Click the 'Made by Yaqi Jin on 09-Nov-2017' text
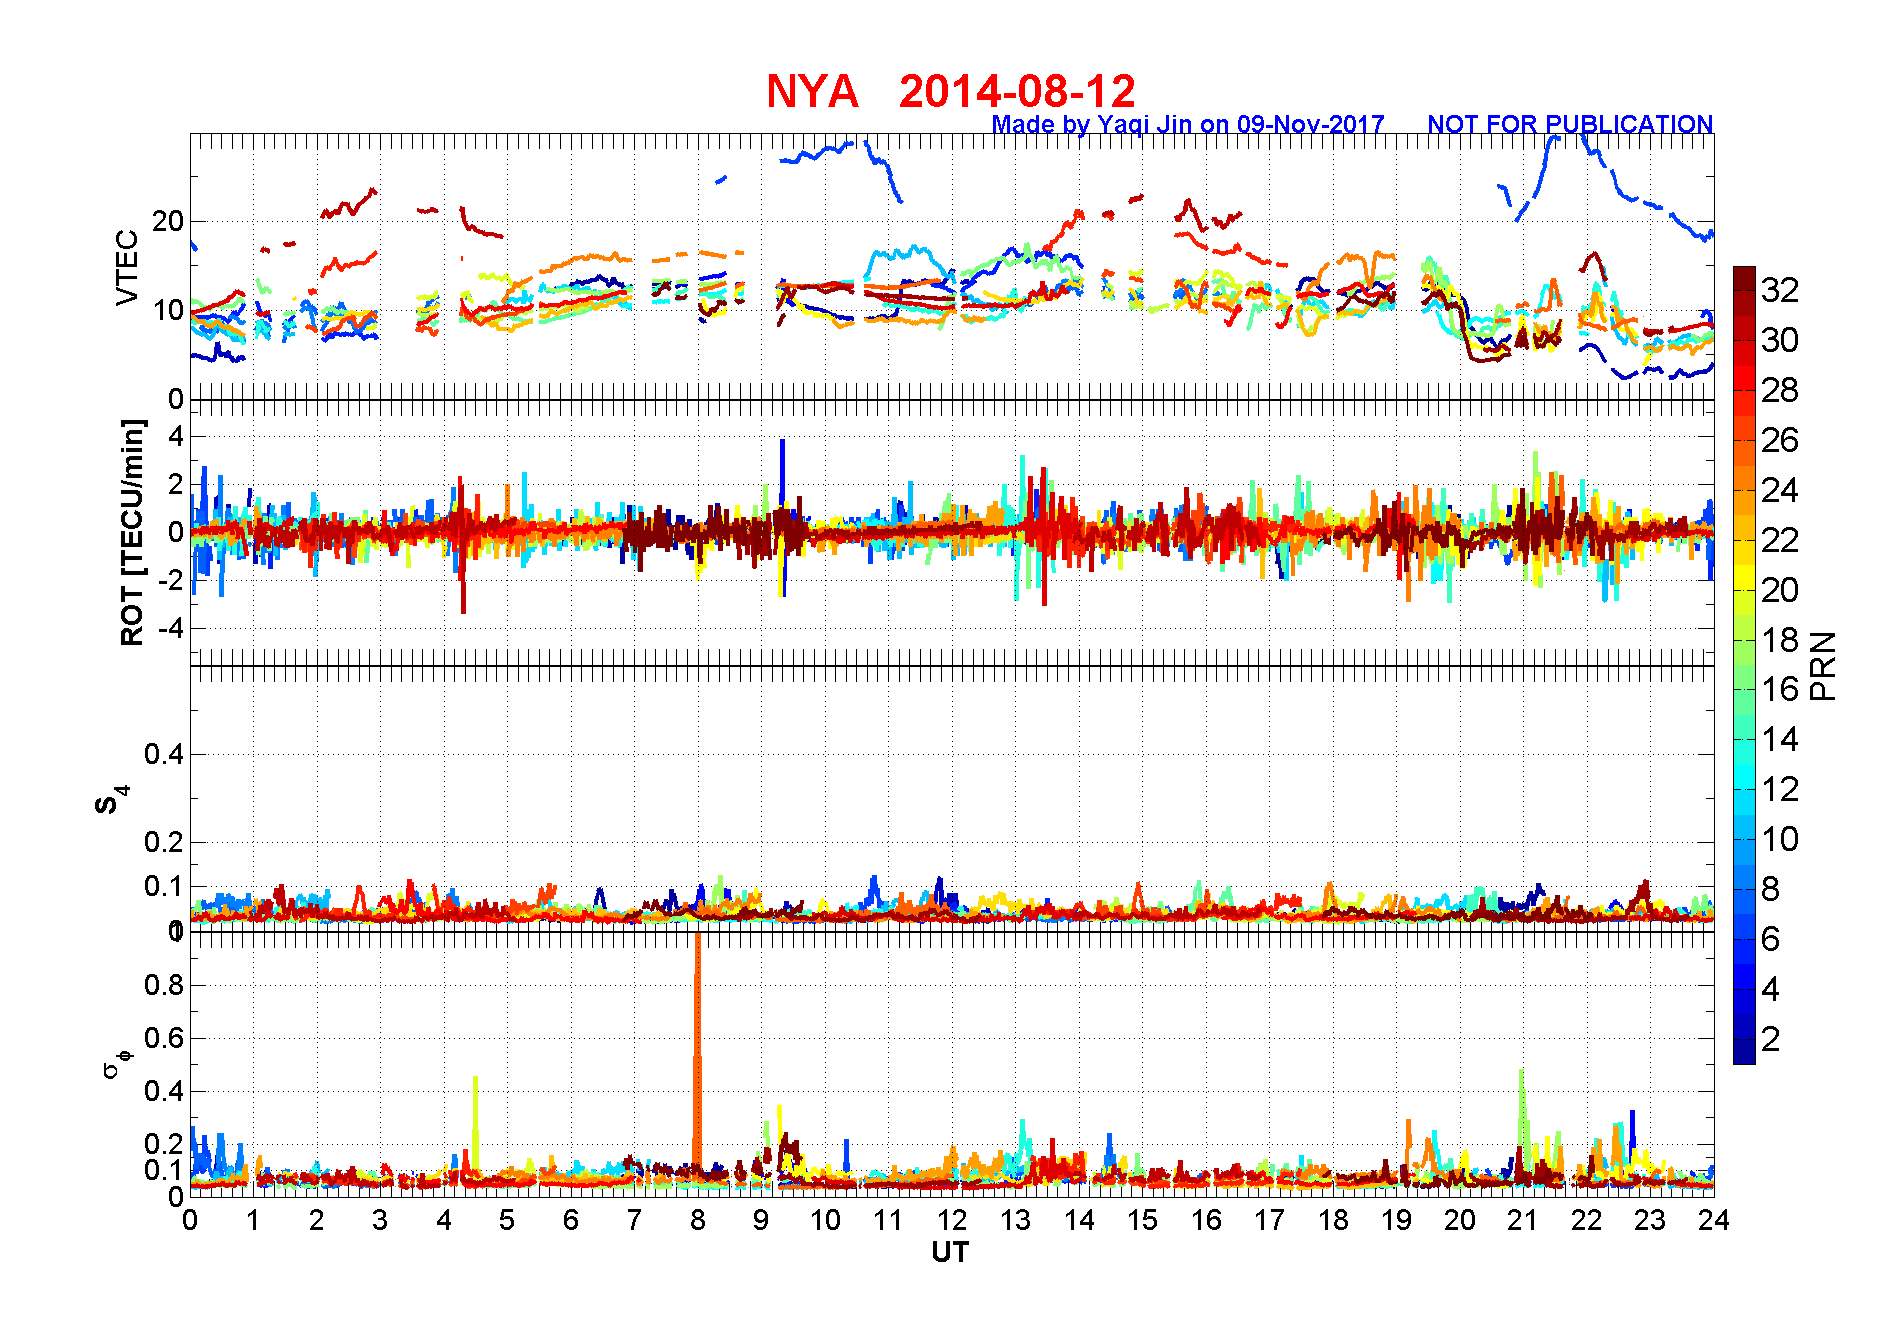Image resolution: width=1904 pixels, height=1330 pixels. click(x=1188, y=124)
